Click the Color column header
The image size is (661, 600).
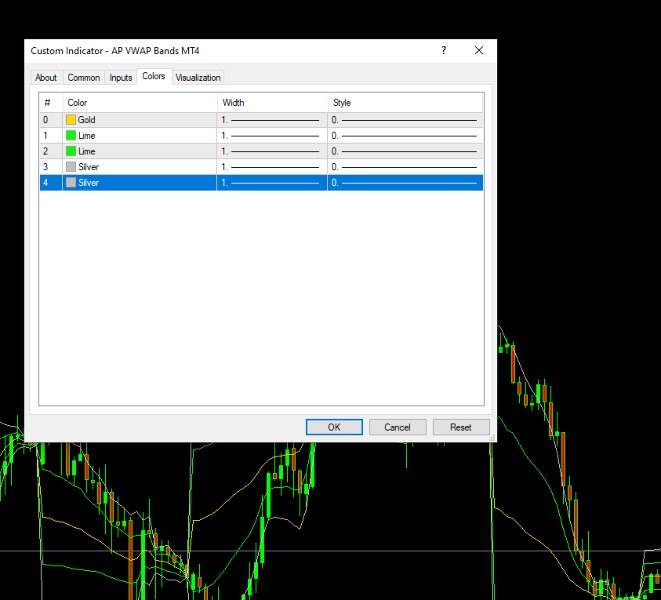pyautogui.click(x=140, y=102)
